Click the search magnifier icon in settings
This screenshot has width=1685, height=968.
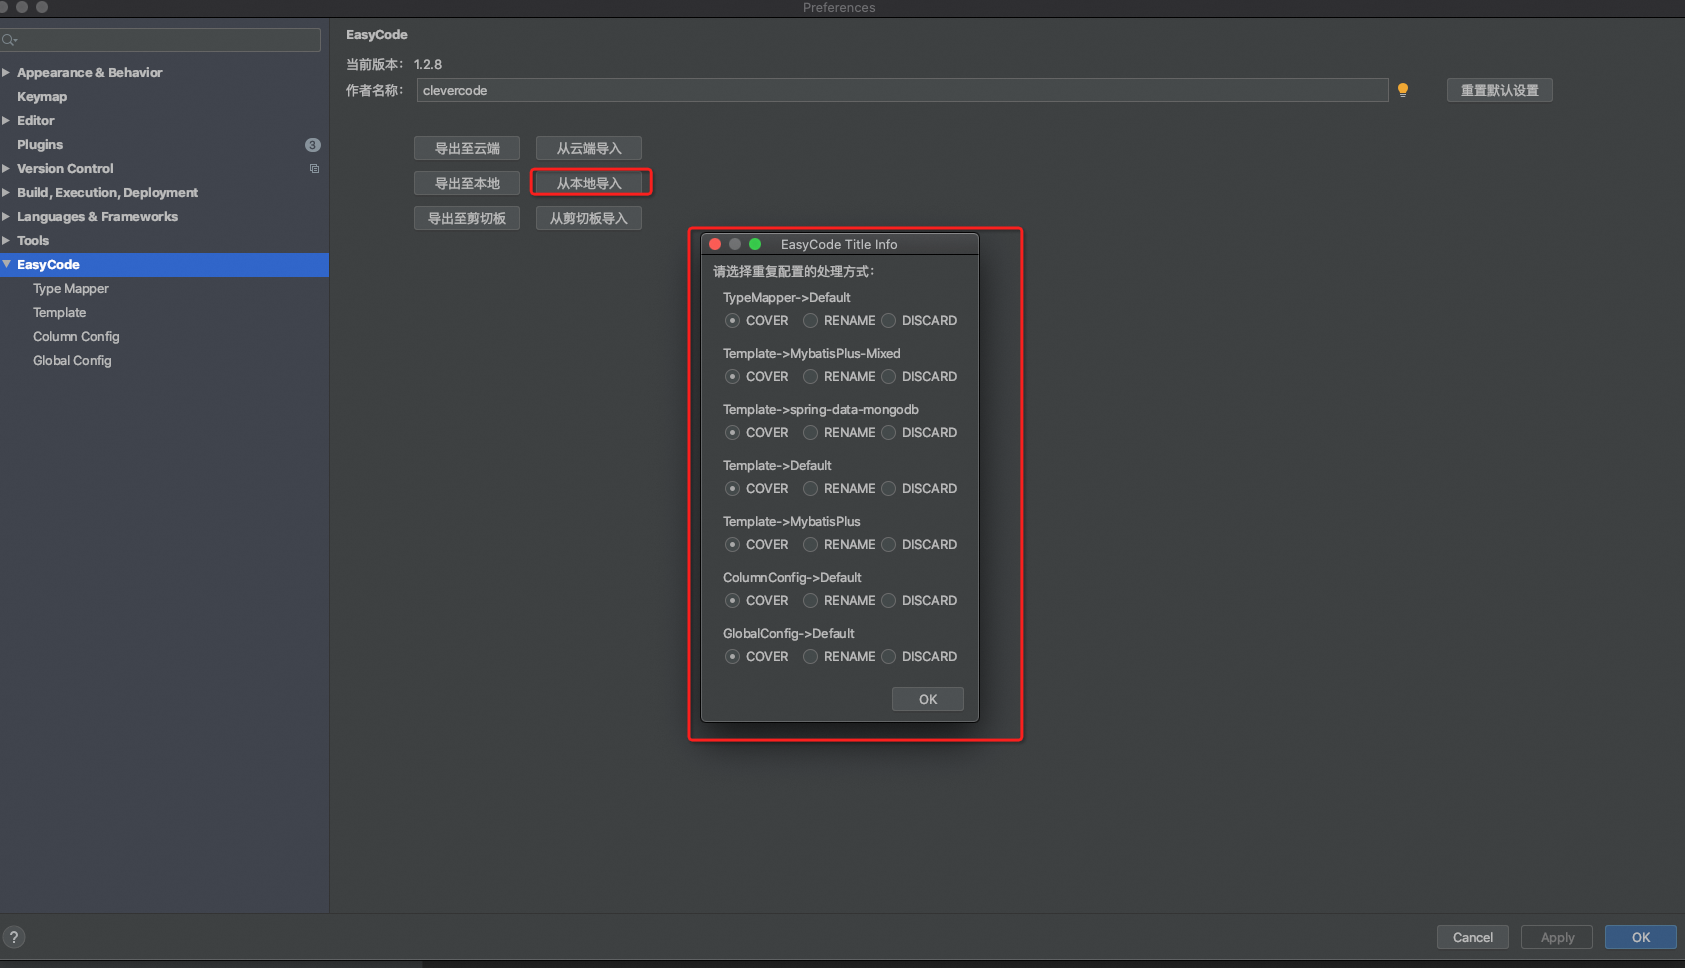point(9,40)
